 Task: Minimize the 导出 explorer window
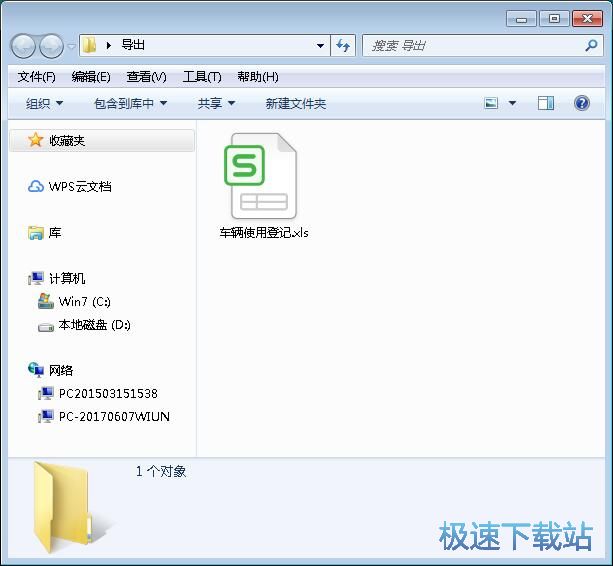click(x=521, y=19)
